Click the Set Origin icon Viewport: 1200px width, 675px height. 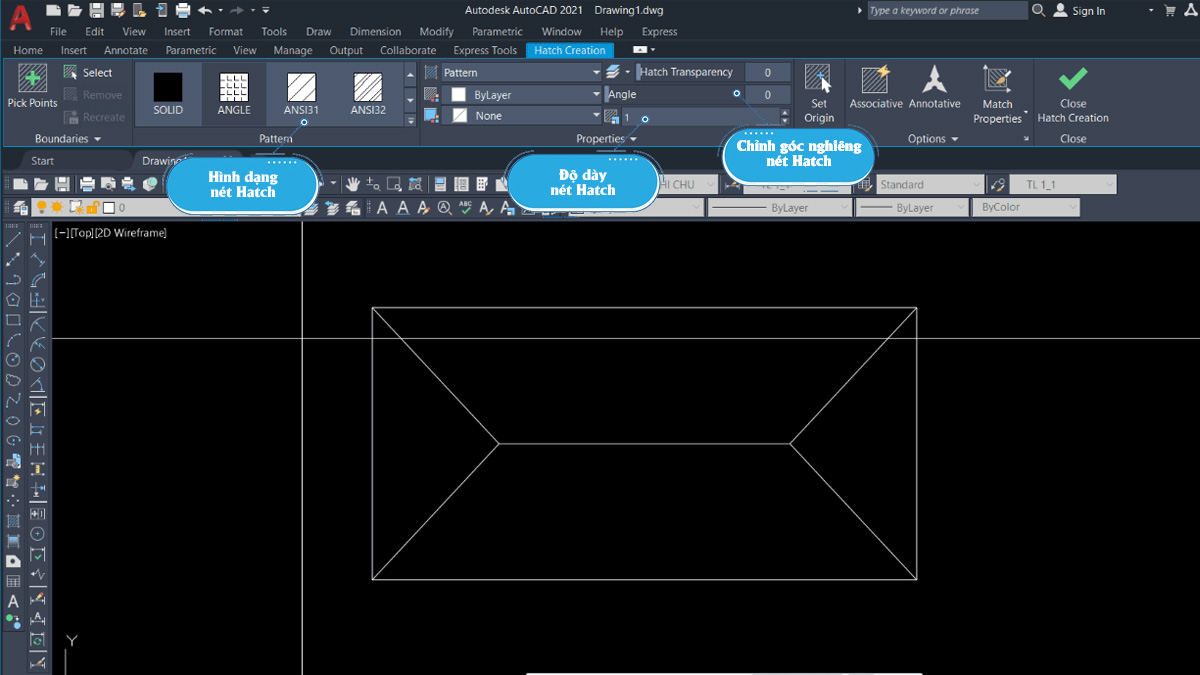click(x=819, y=79)
